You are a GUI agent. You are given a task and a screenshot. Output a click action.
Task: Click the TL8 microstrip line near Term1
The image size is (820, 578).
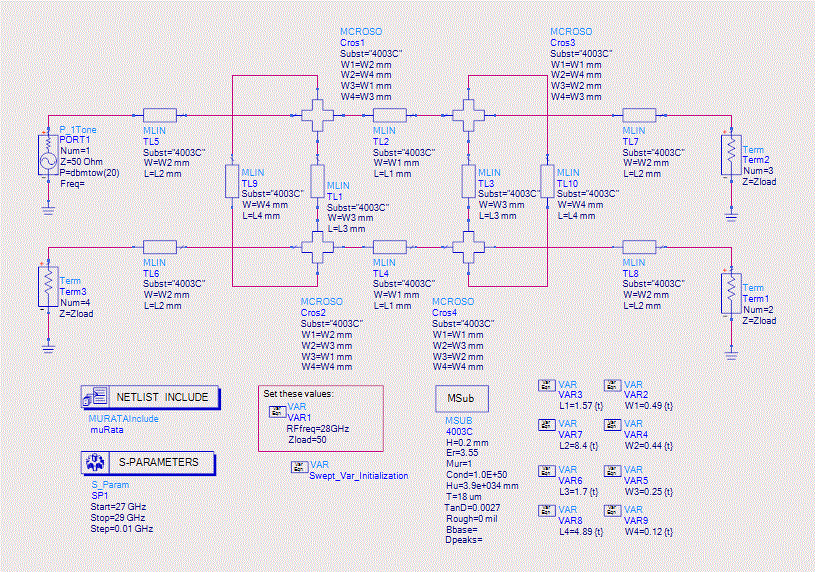(639, 246)
